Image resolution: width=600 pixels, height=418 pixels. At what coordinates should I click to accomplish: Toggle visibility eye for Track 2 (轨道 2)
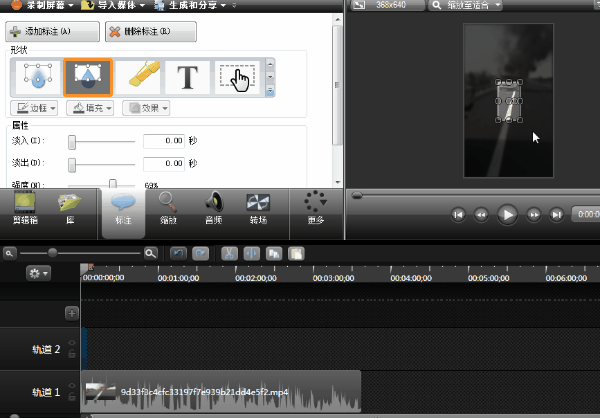(72, 343)
